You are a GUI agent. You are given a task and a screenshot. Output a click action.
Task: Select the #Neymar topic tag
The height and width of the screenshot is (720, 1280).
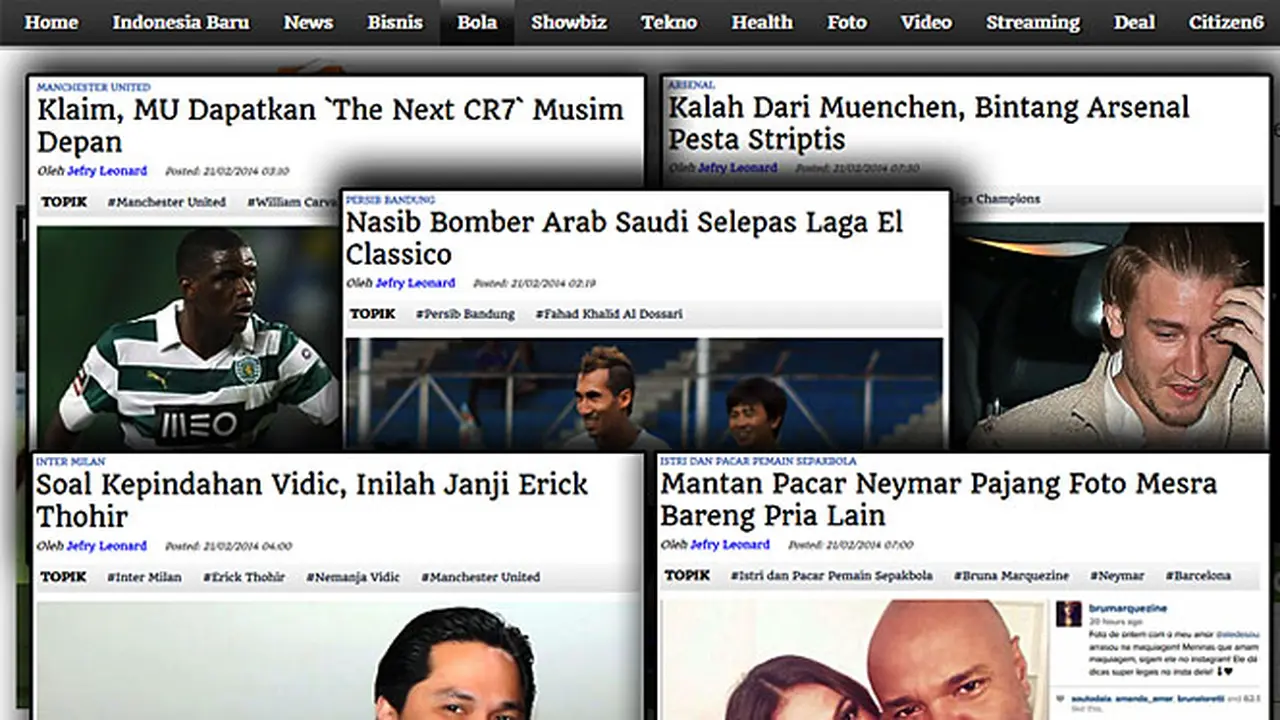click(1117, 576)
